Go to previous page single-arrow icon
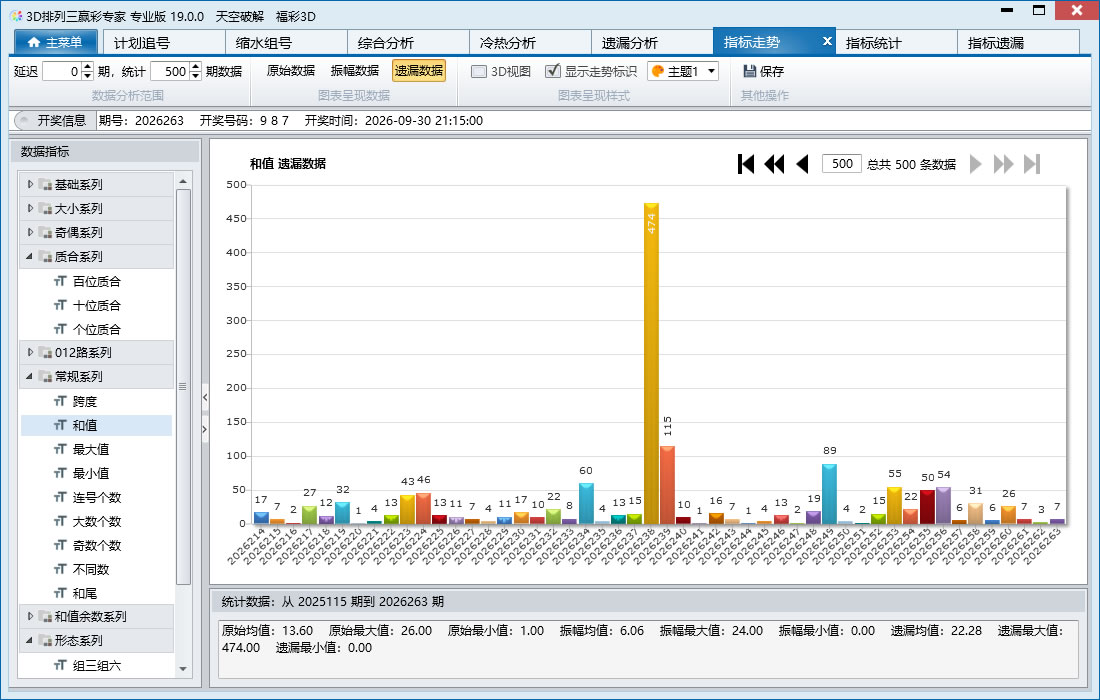 (x=803, y=164)
